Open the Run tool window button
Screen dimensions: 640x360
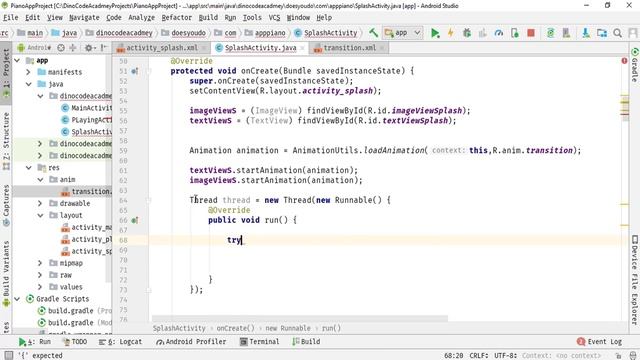pyautogui.click(x=34, y=342)
